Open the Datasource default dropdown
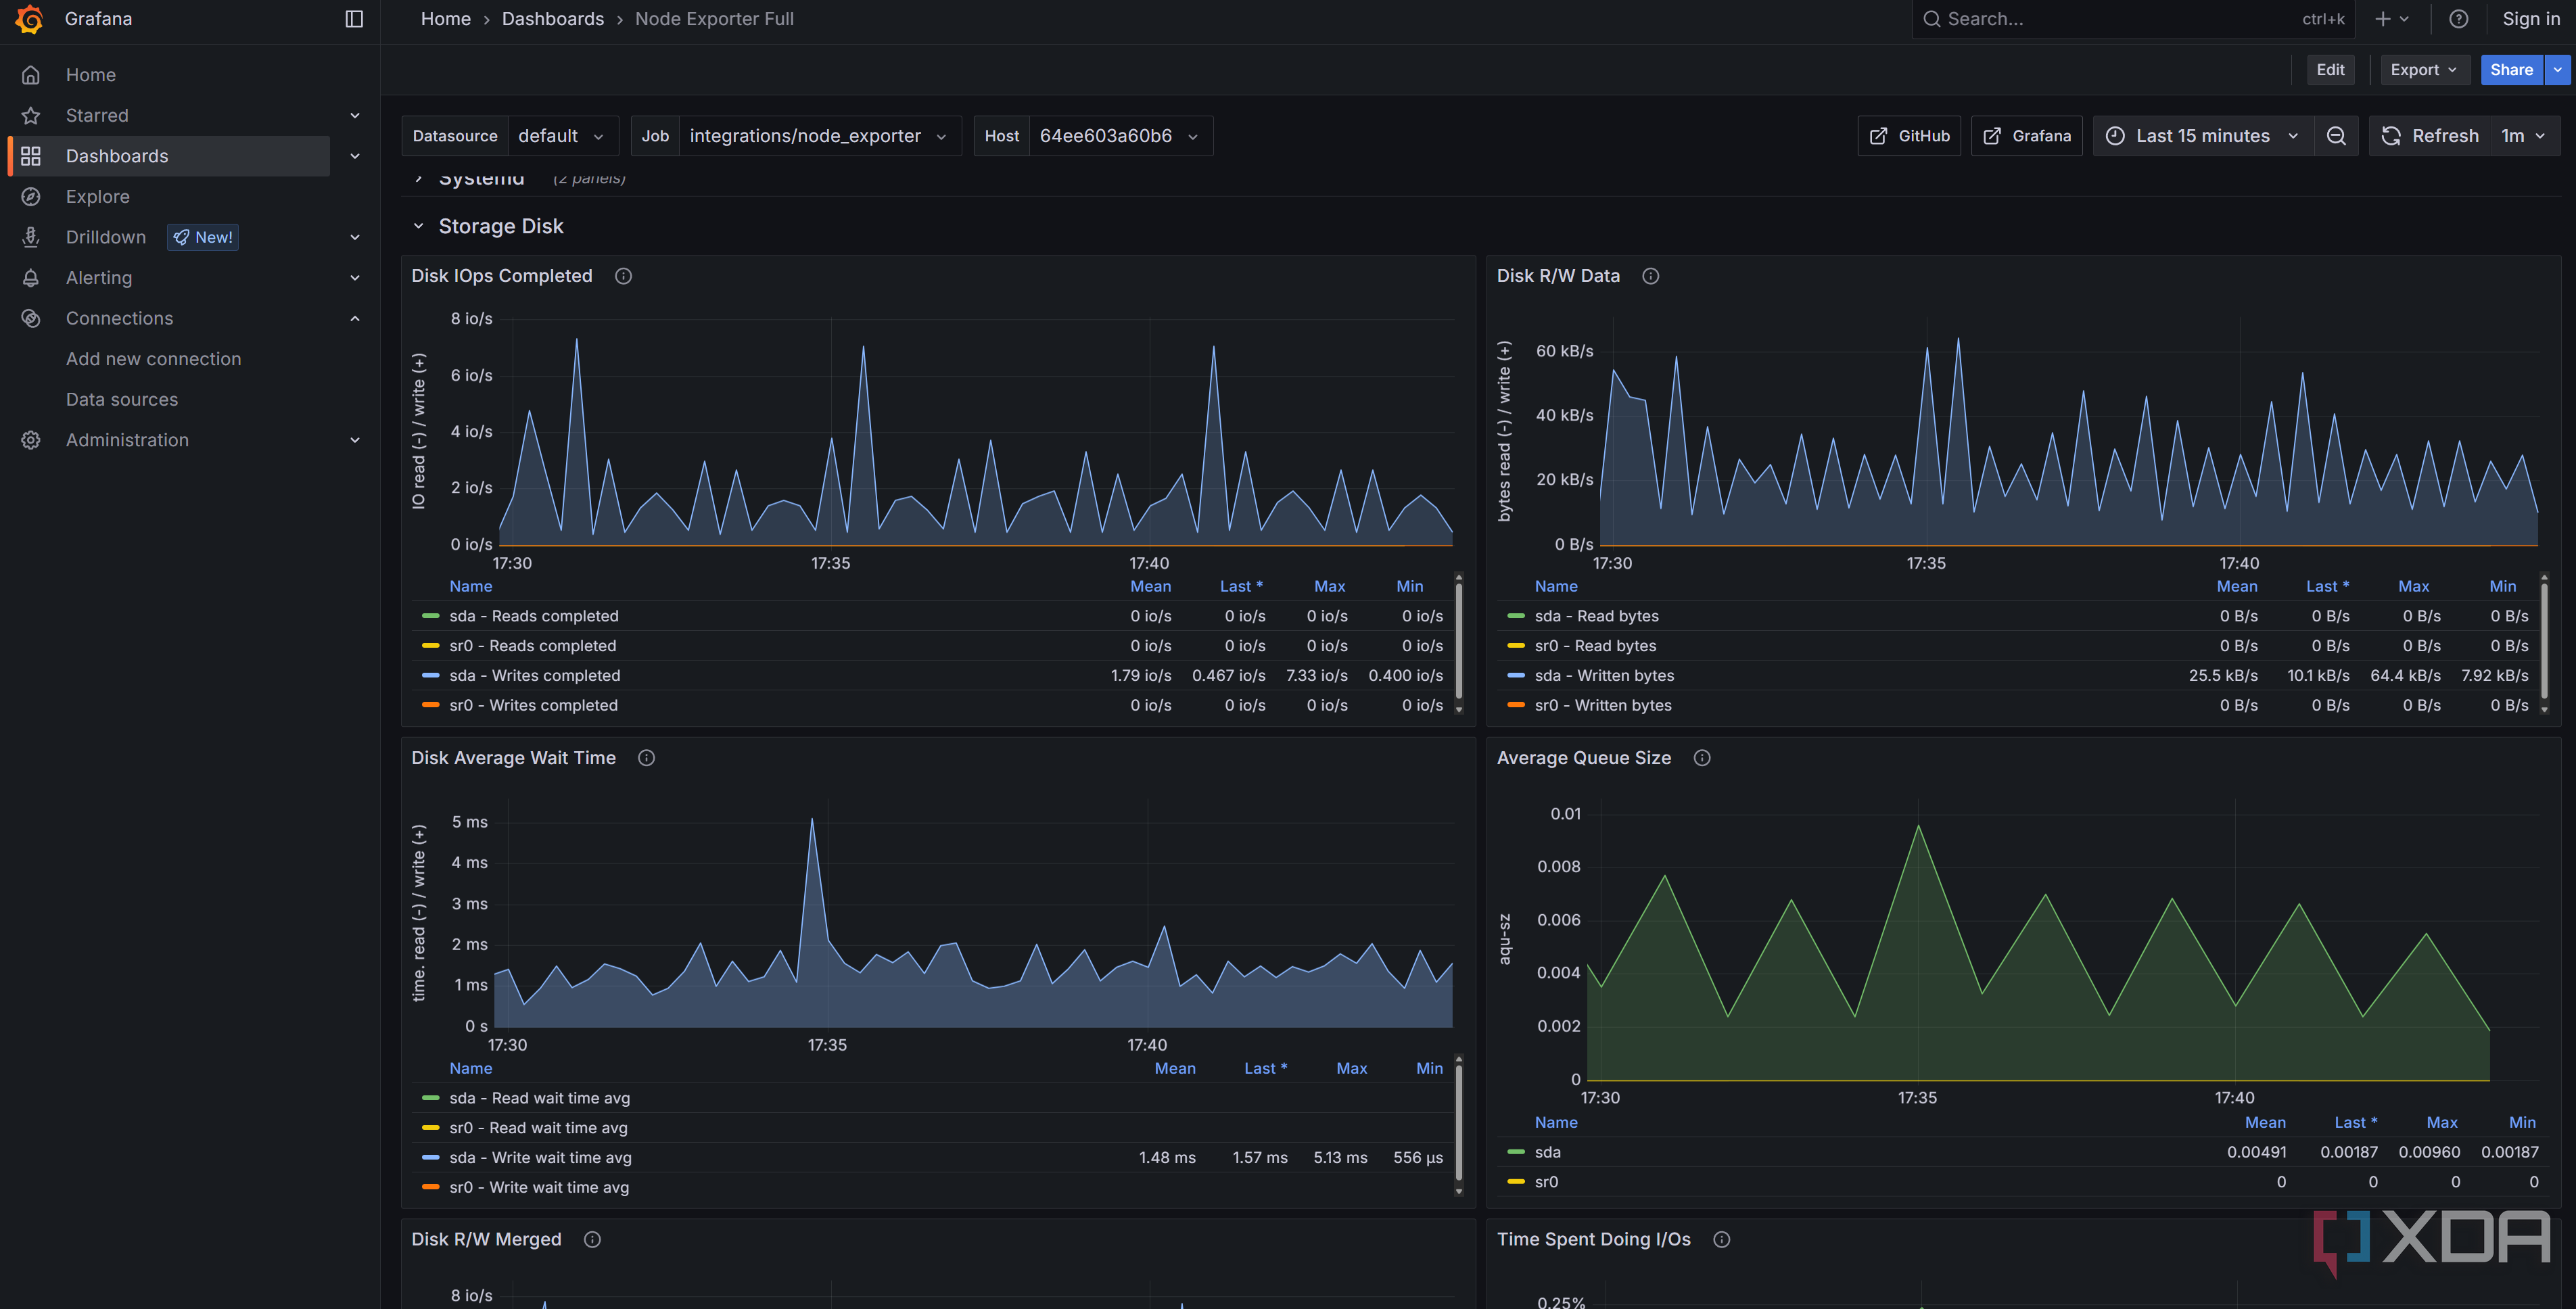 tap(562, 136)
